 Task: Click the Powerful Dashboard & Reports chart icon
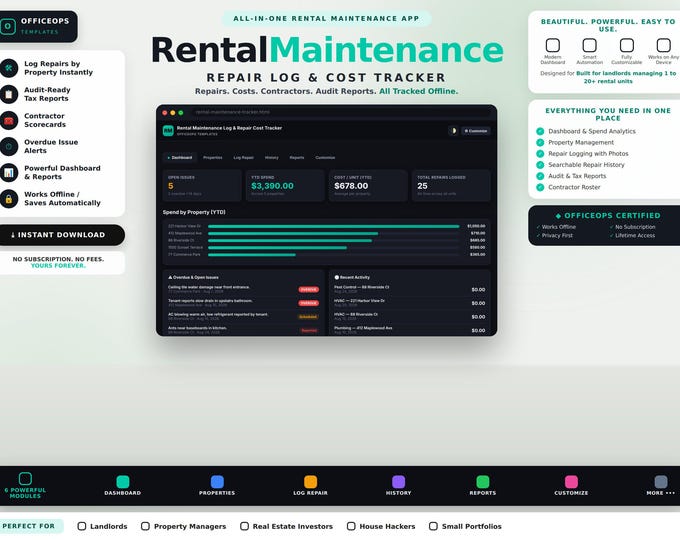click(x=9, y=173)
